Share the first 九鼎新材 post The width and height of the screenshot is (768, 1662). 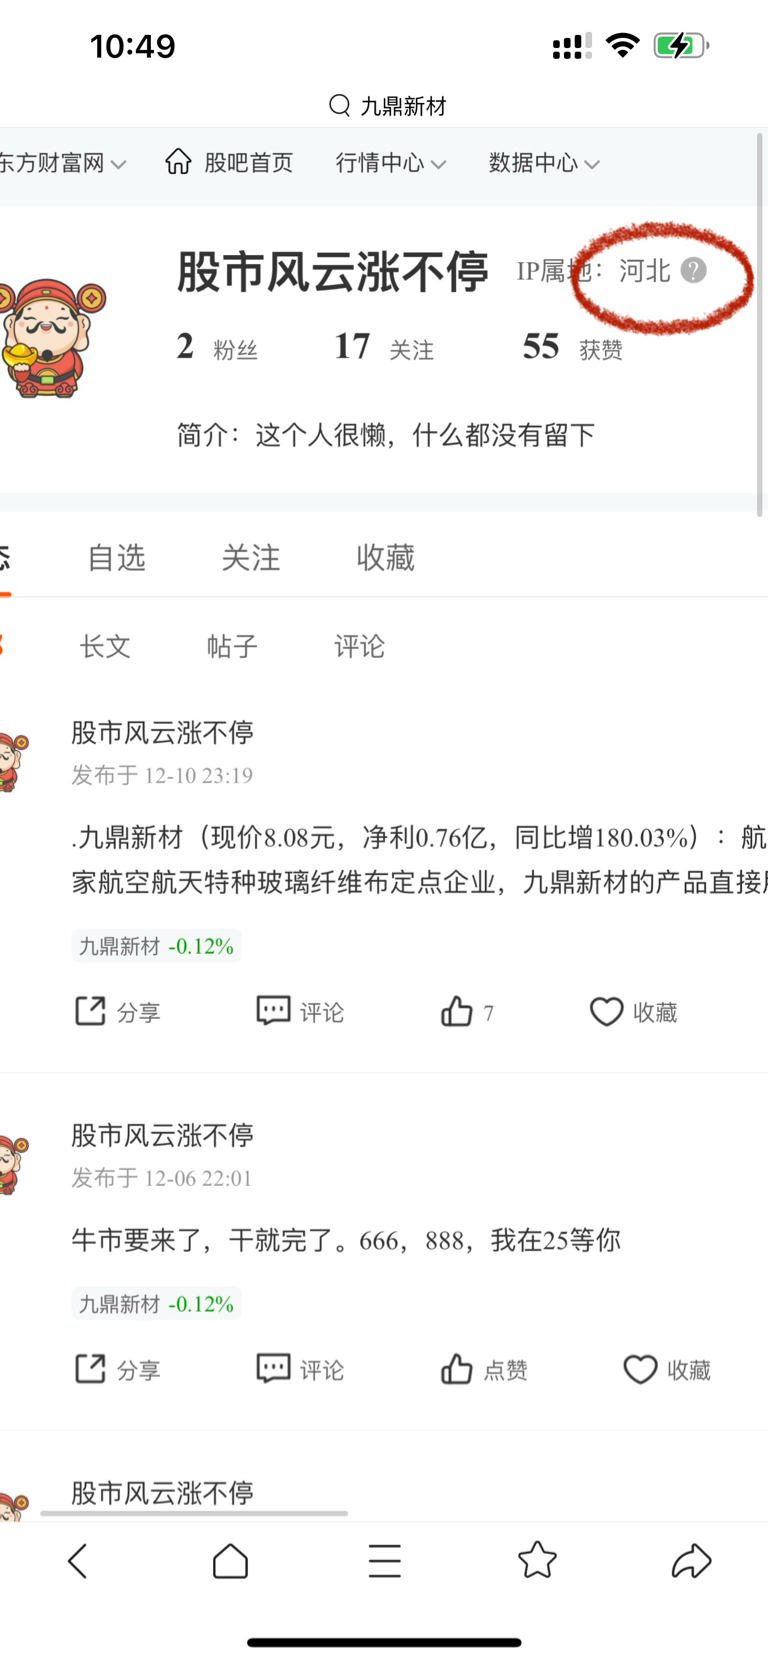118,1012
